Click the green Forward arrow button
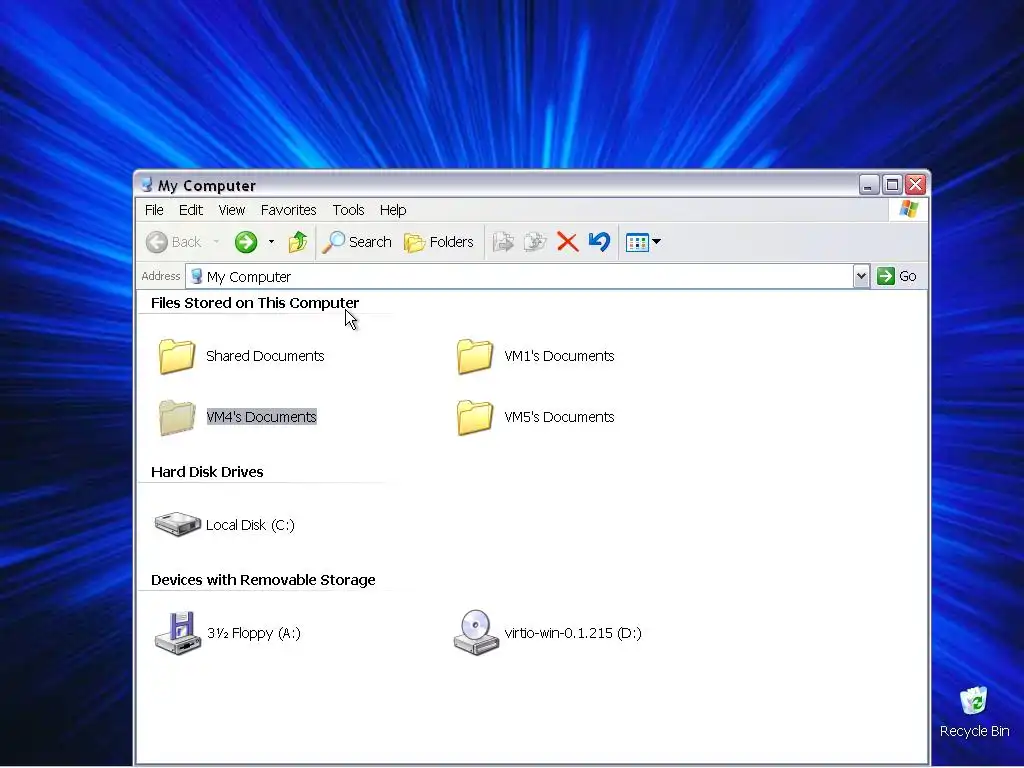The width and height of the screenshot is (1024, 768). (246, 242)
